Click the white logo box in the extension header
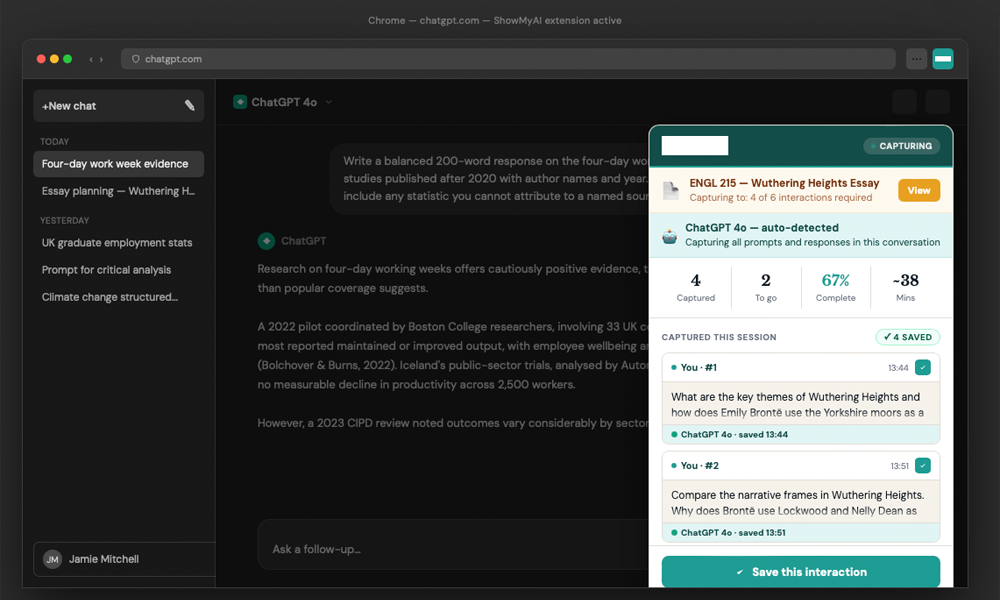The height and width of the screenshot is (600, 1000). point(695,145)
